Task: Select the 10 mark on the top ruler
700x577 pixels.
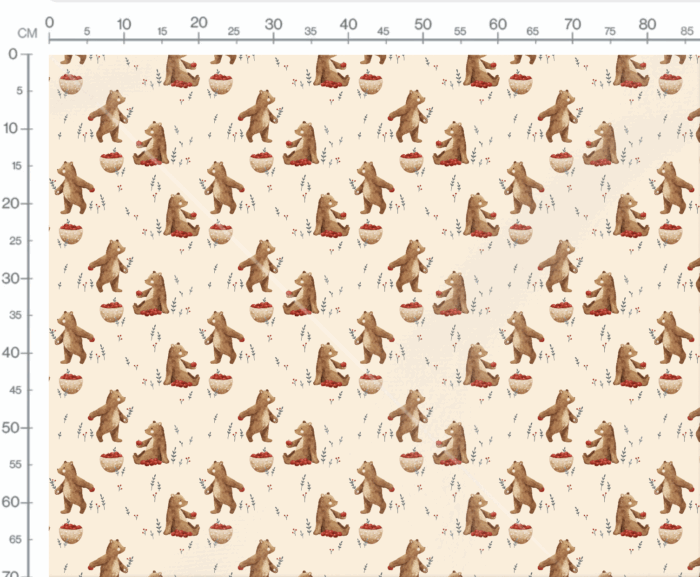Action: pyautogui.click(x=124, y=24)
